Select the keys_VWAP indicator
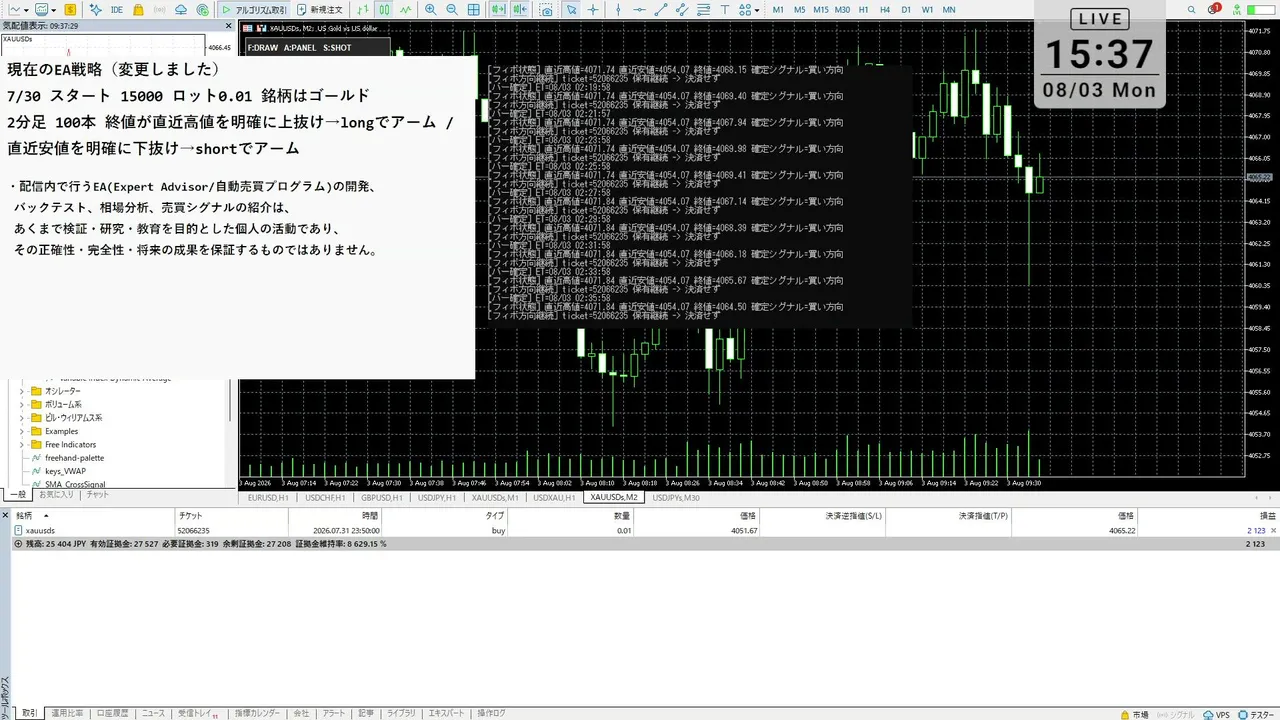Image resolution: width=1280 pixels, height=720 pixels. (65, 471)
